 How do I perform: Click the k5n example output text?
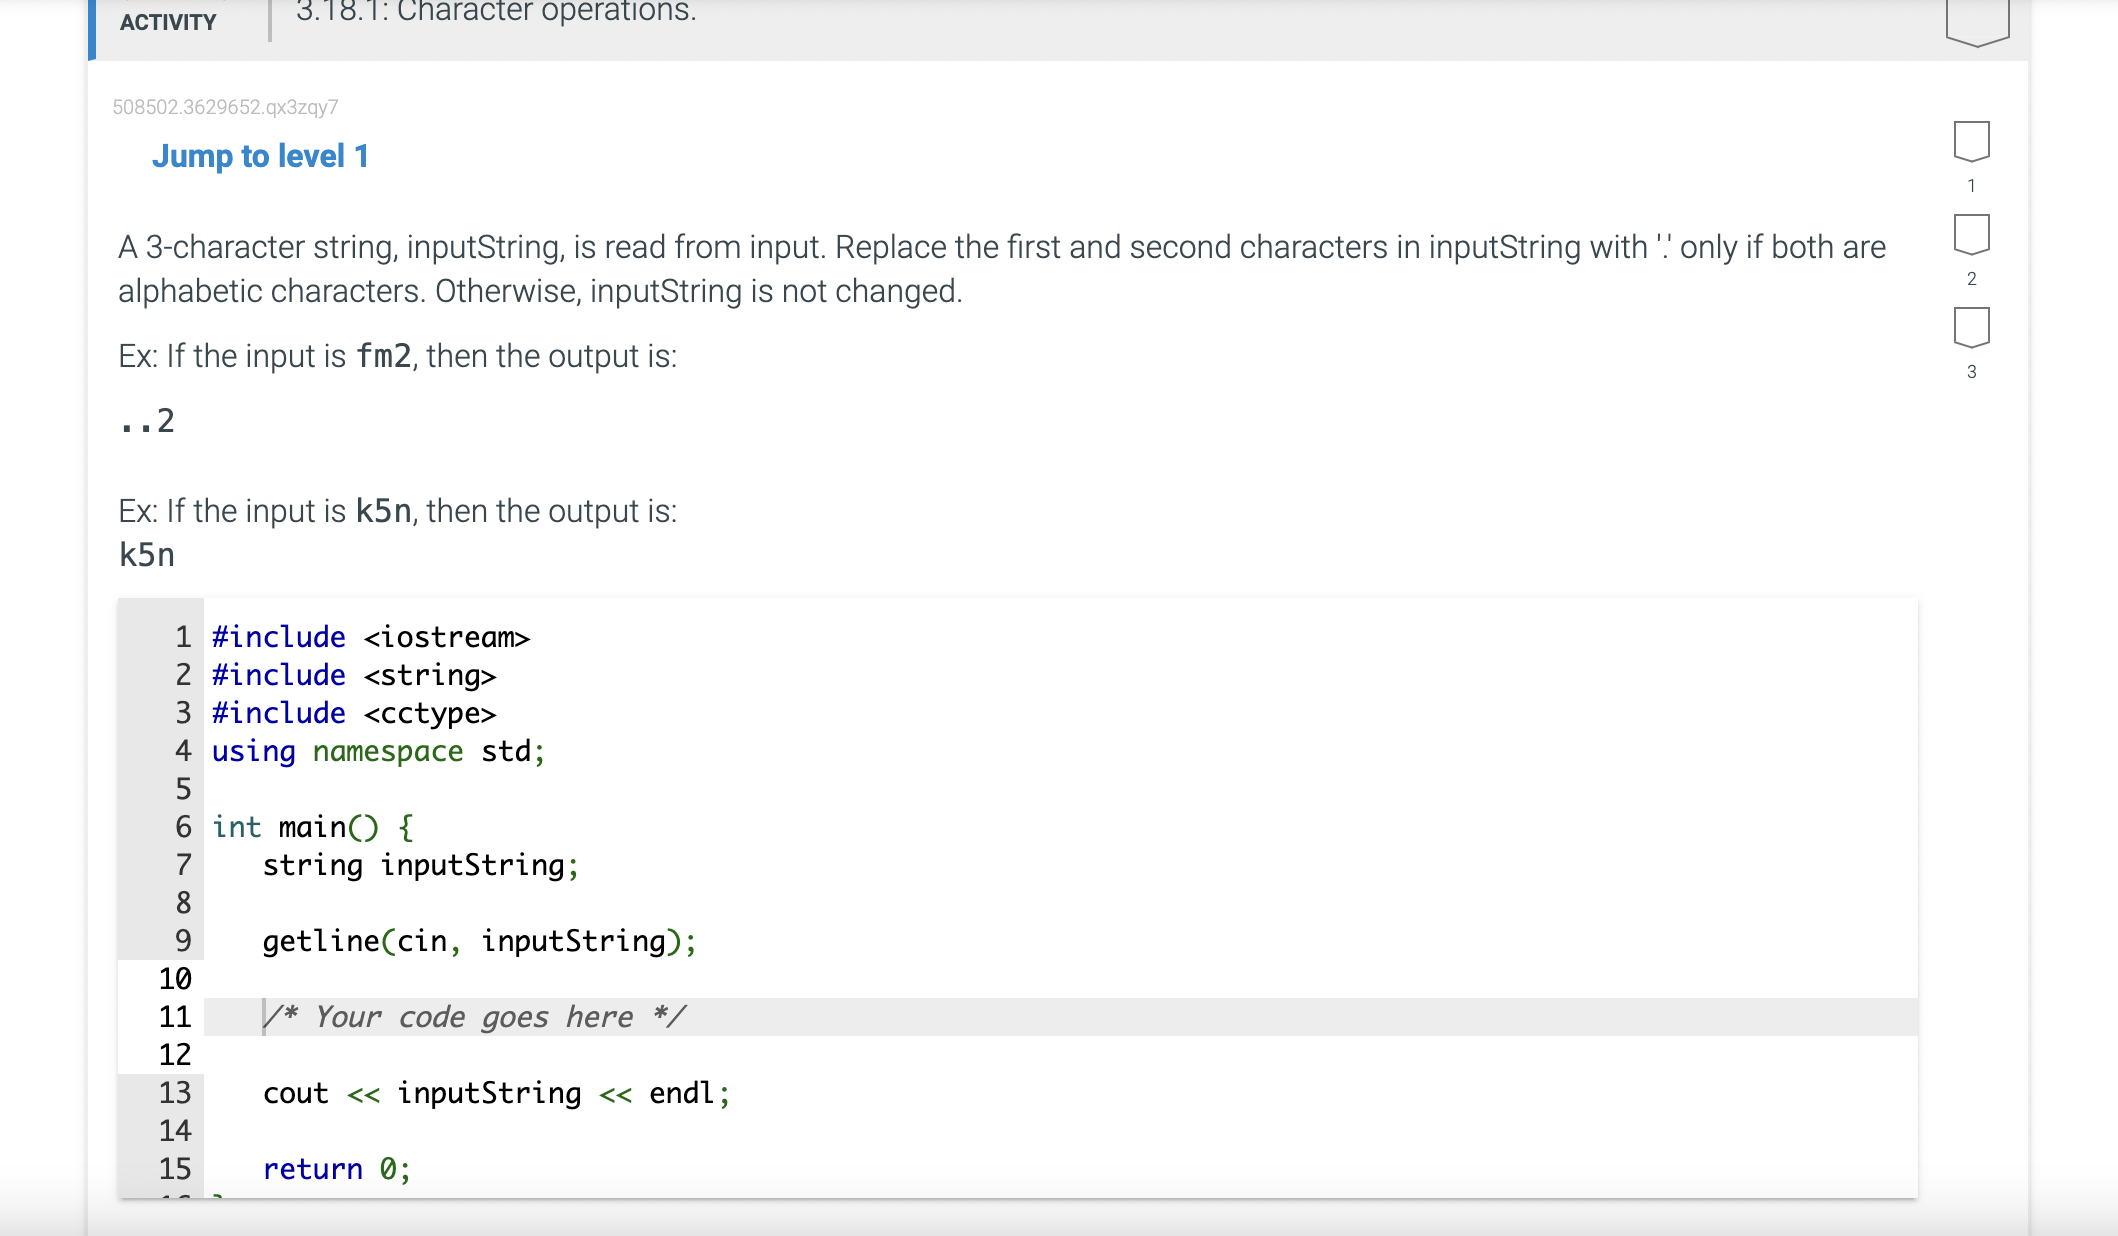tap(147, 555)
